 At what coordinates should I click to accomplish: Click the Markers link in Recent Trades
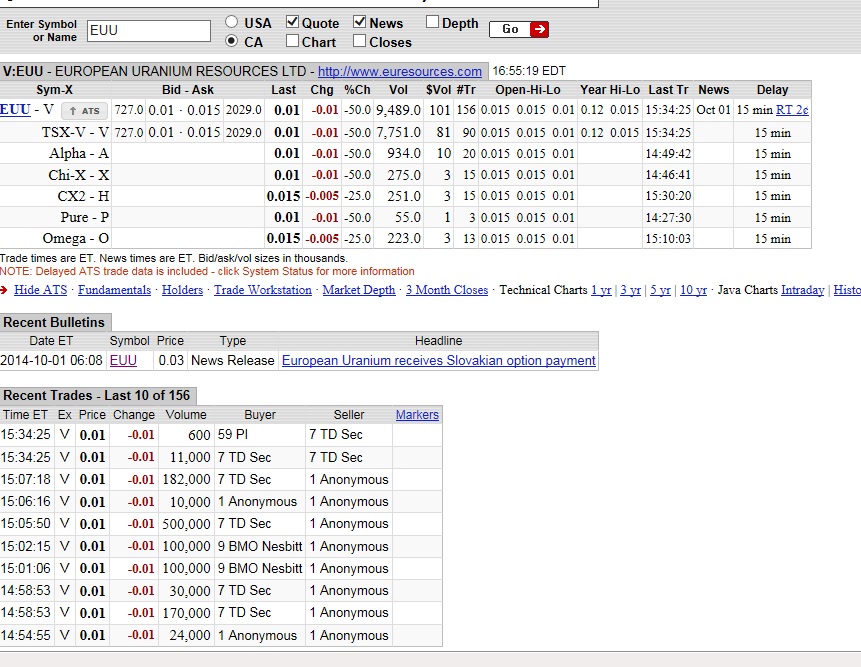(417, 415)
